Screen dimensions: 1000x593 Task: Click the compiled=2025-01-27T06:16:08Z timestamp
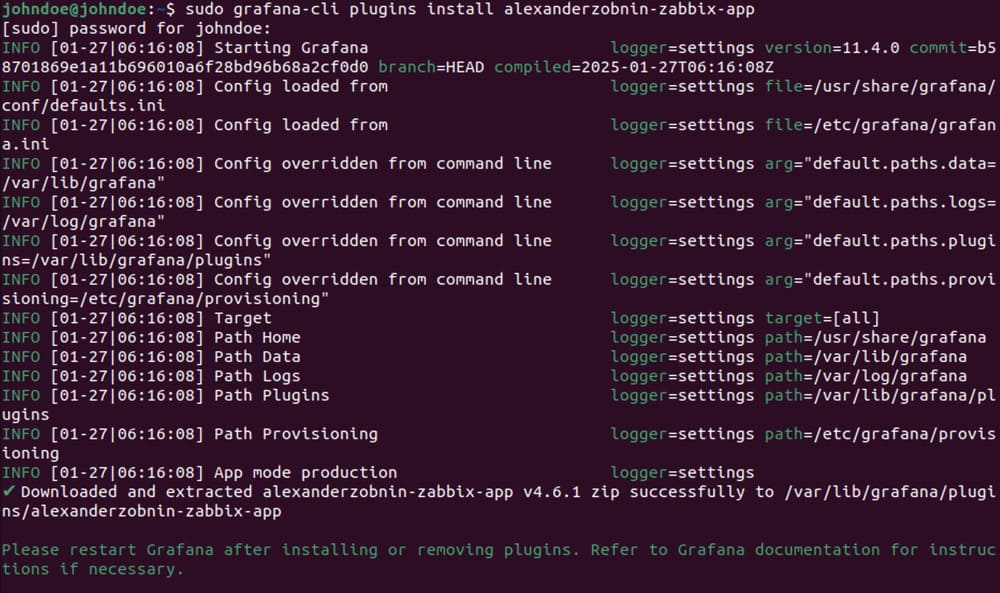[x=634, y=67]
